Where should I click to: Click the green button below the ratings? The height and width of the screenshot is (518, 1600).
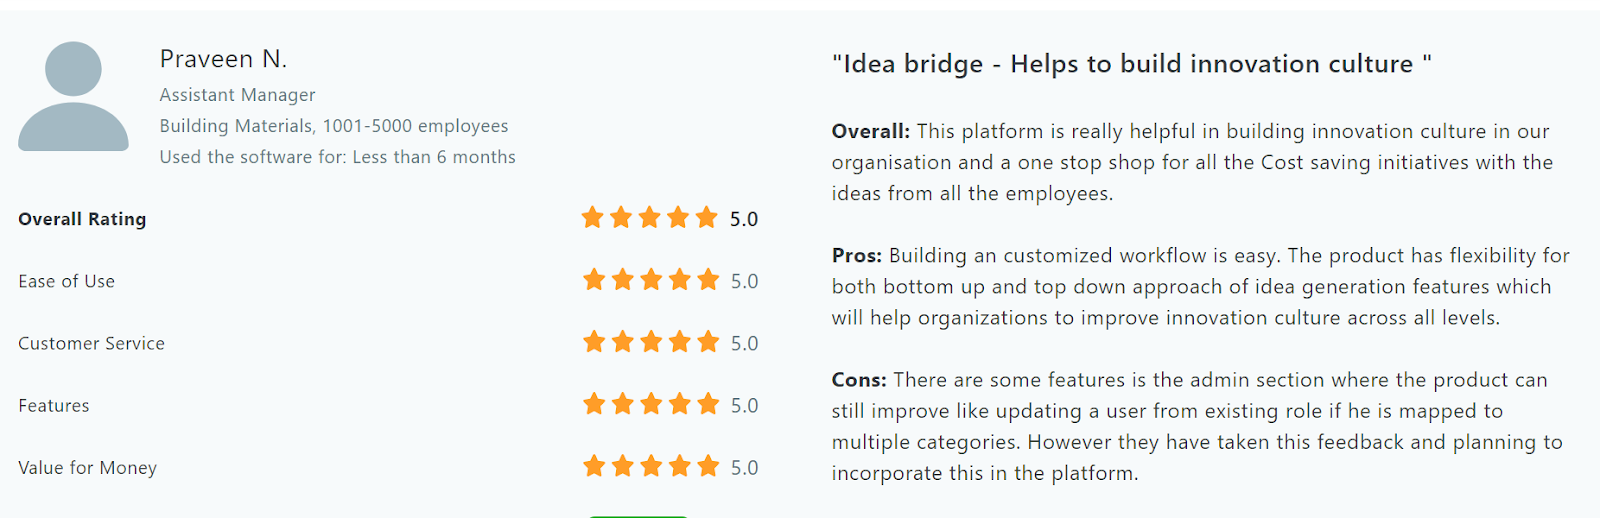(x=638, y=515)
